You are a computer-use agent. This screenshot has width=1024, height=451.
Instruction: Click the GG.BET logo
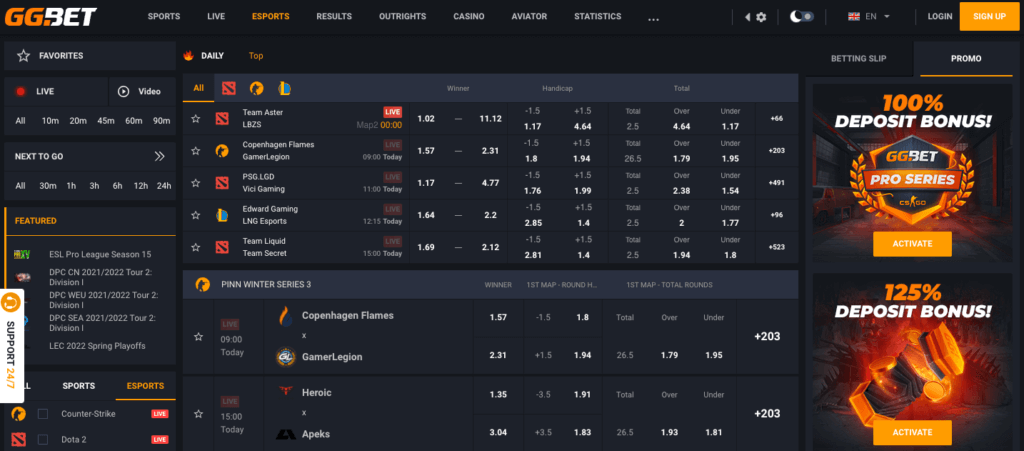[50, 16]
